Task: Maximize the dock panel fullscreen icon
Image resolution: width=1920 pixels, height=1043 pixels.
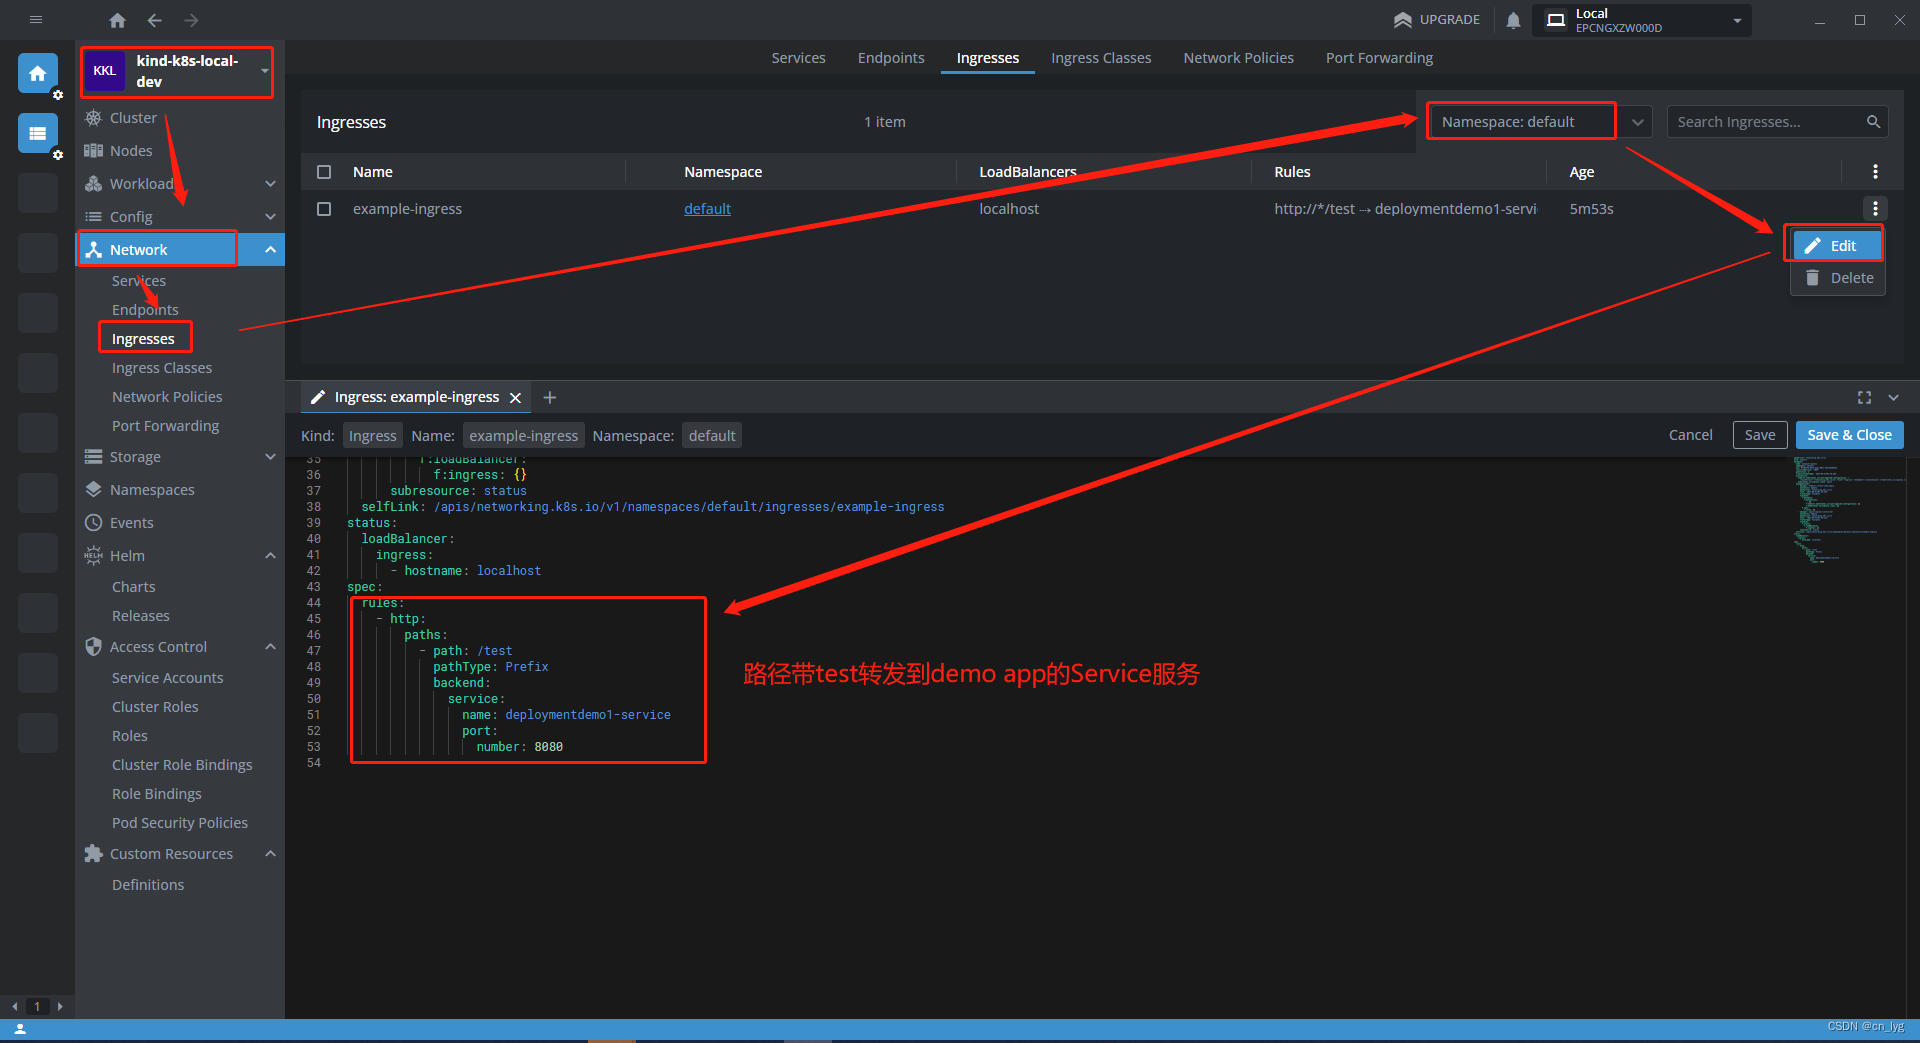Action: point(1864,398)
